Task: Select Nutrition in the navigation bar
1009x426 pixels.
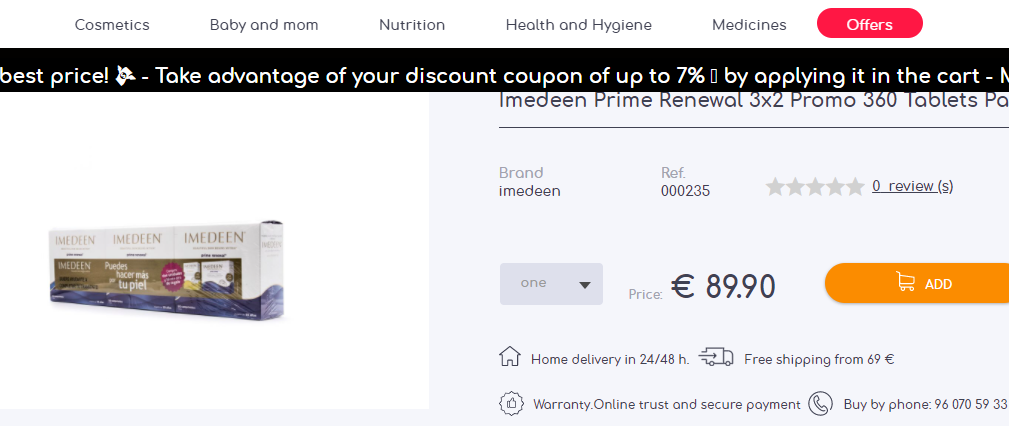Action: [412, 25]
